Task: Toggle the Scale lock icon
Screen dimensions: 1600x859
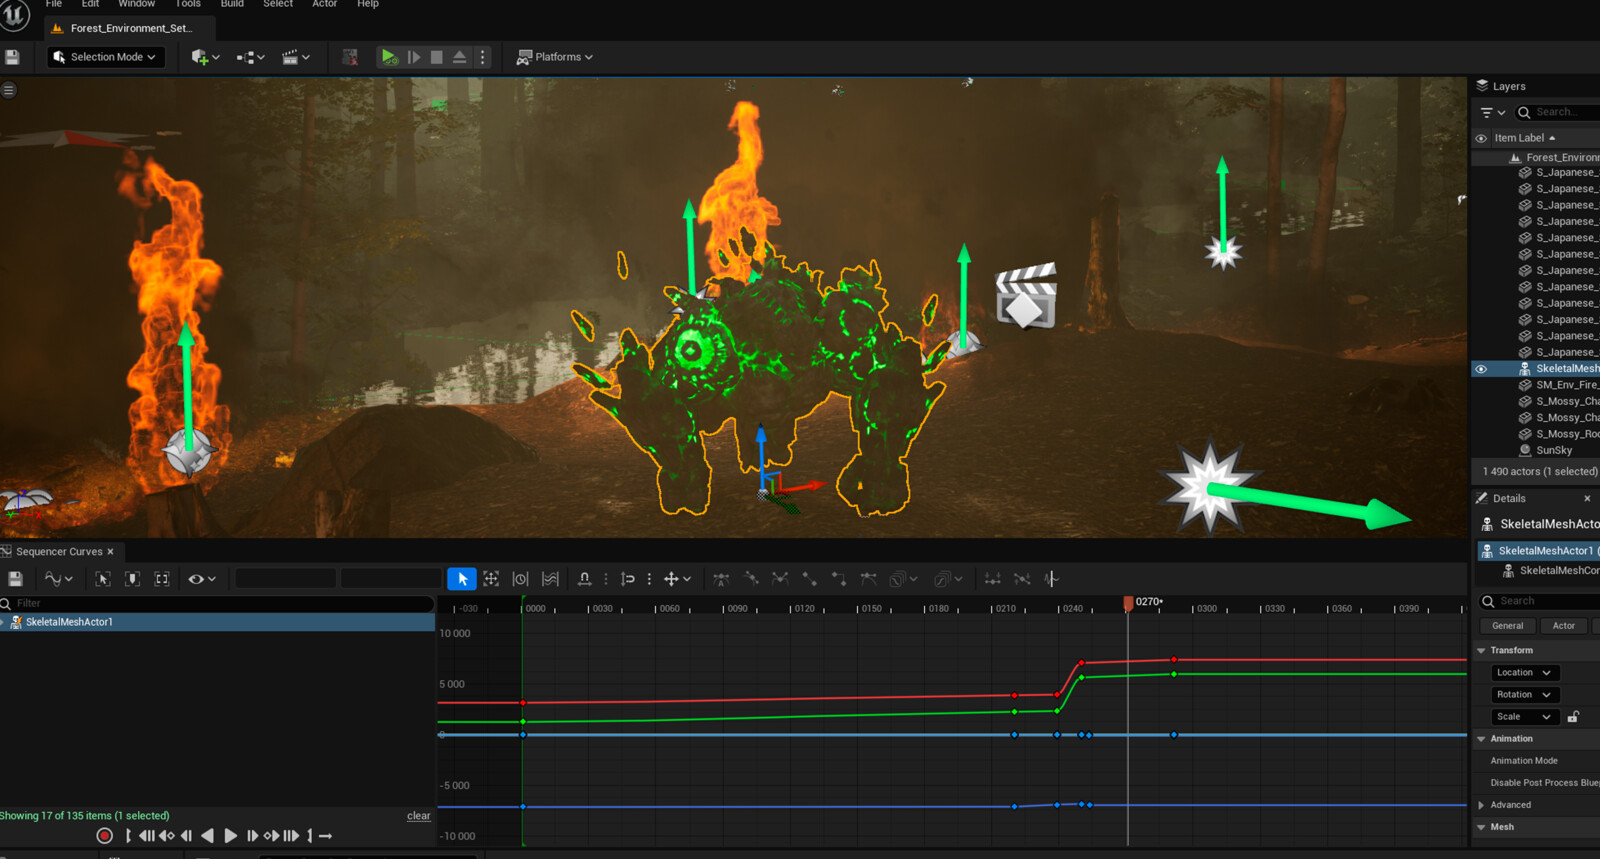Action: pyautogui.click(x=1573, y=717)
